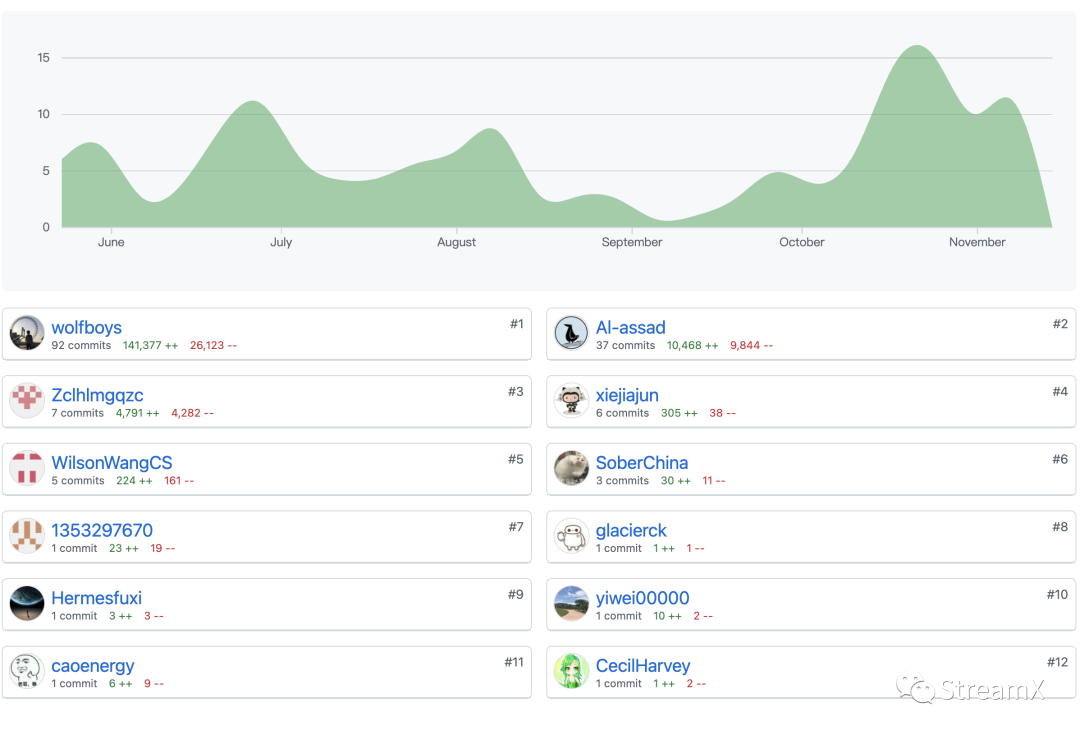
Task: Click xiejiajun's octocat avatar
Action: [x=571, y=400]
